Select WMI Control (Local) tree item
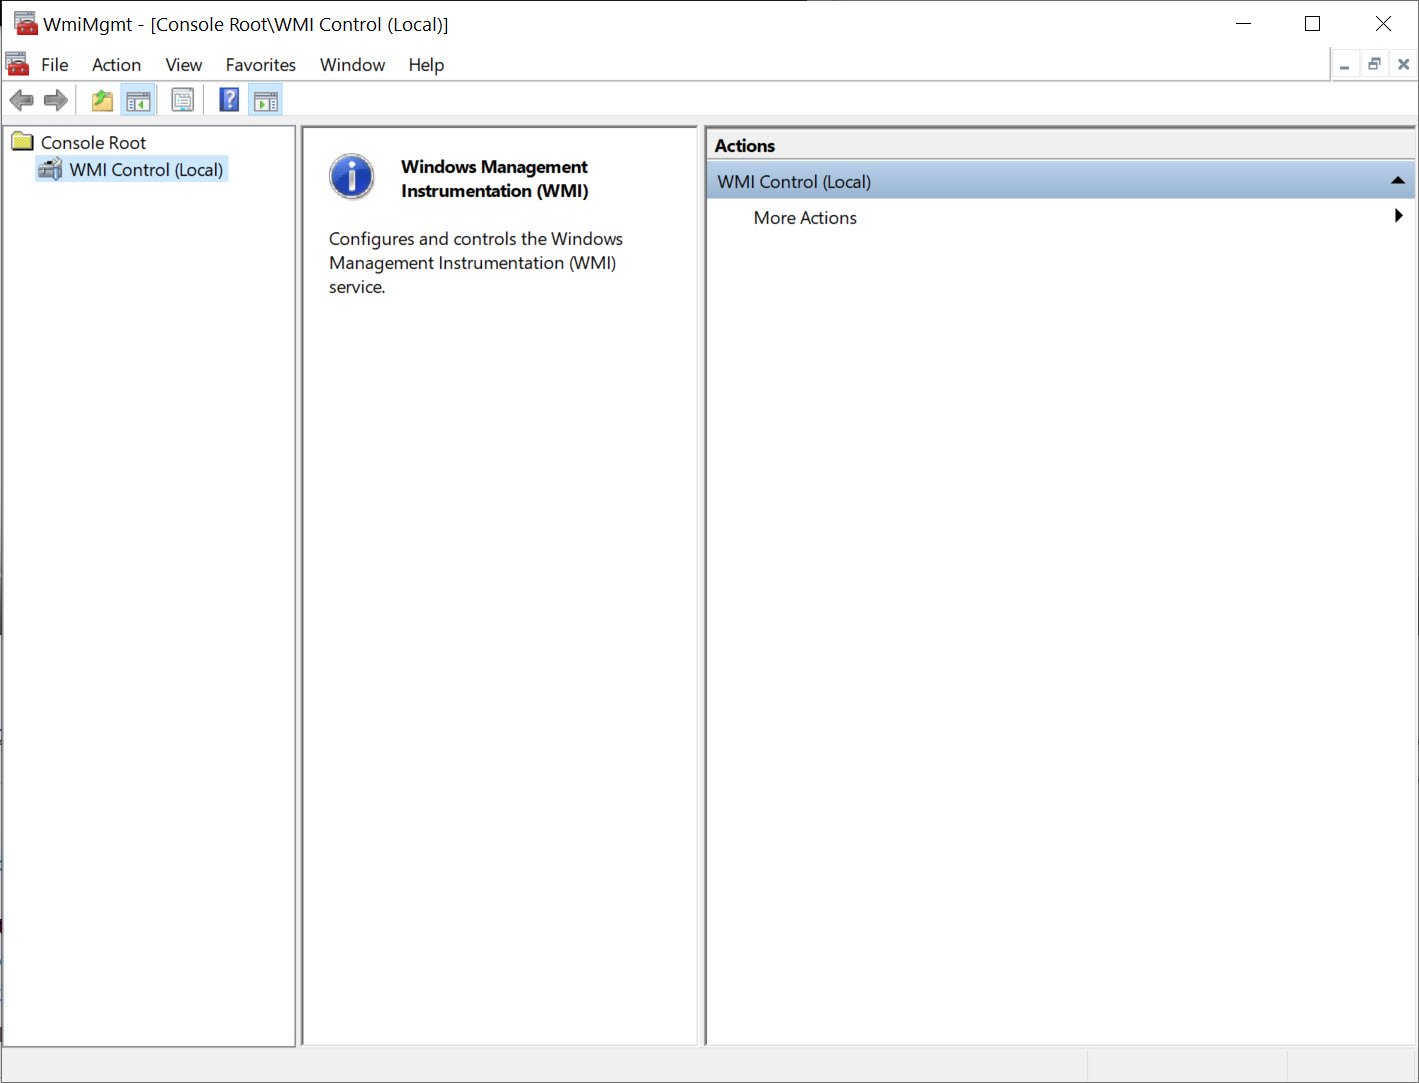 pyautogui.click(x=146, y=170)
